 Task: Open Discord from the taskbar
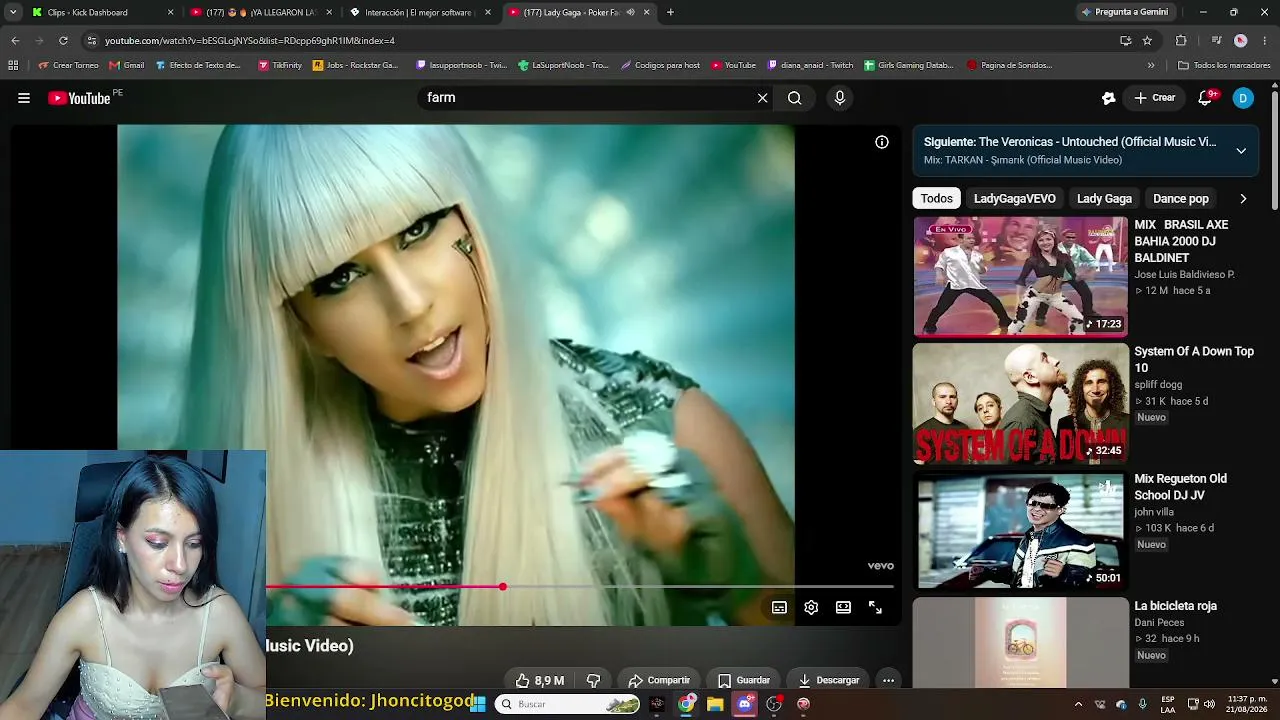(744, 704)
